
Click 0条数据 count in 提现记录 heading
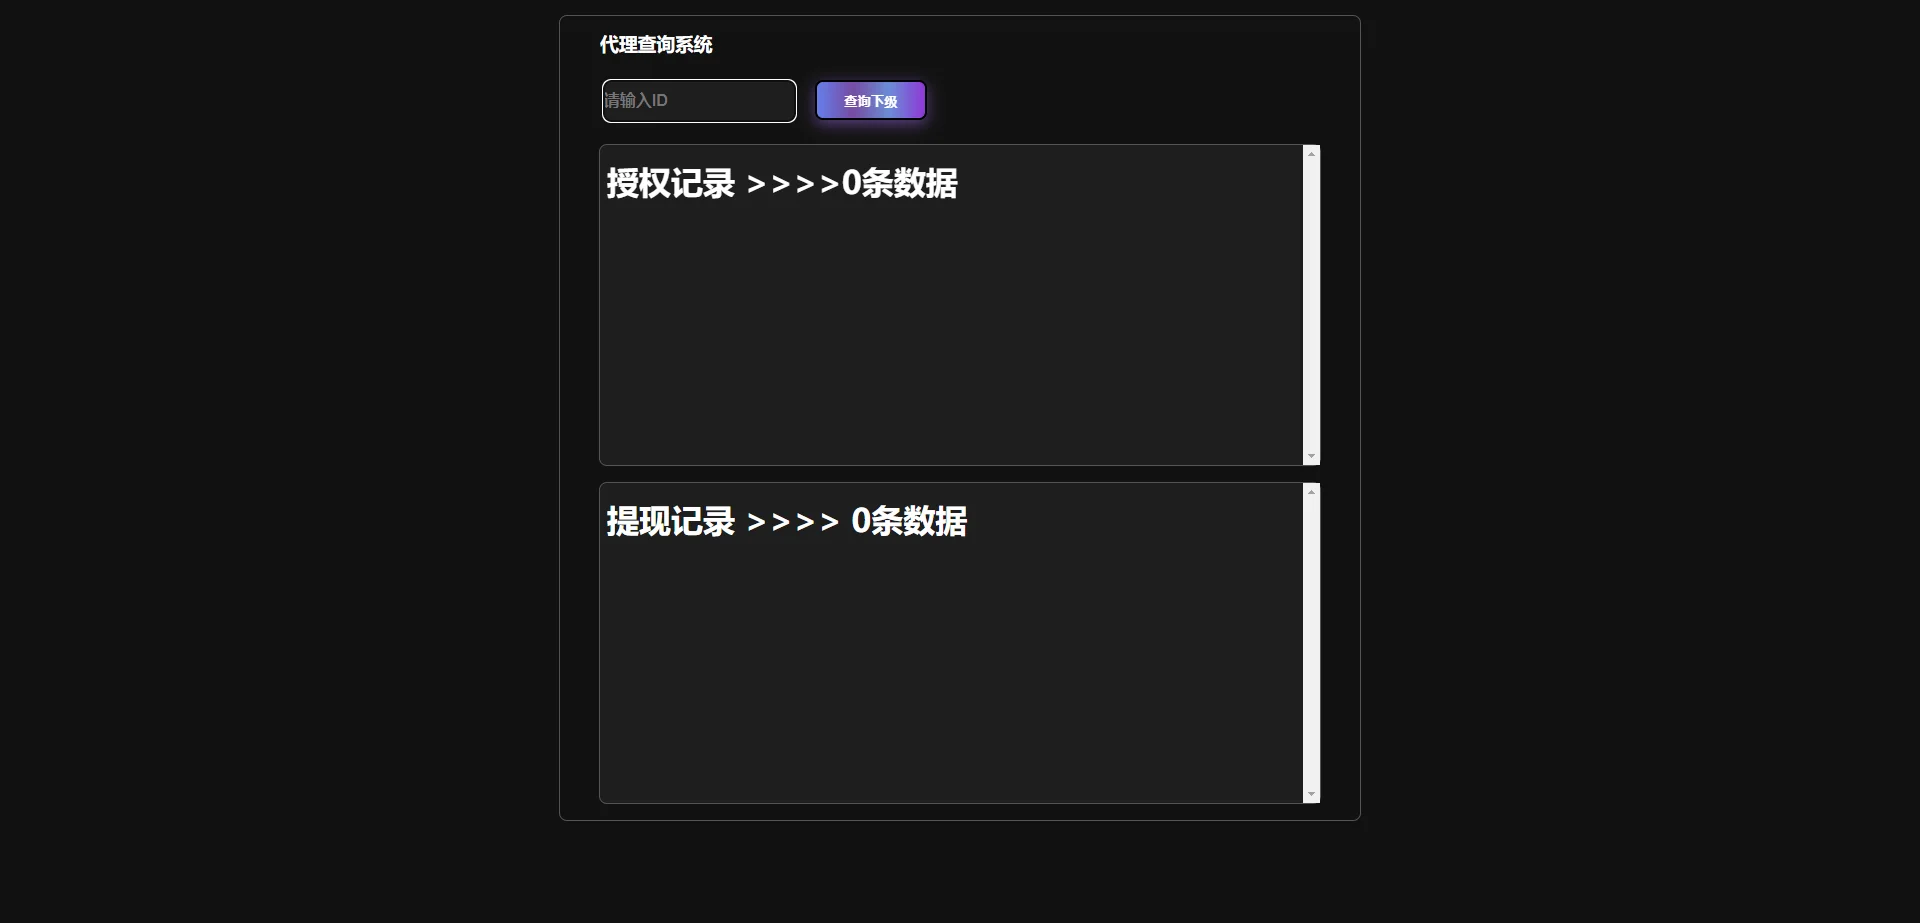point(909,522)
